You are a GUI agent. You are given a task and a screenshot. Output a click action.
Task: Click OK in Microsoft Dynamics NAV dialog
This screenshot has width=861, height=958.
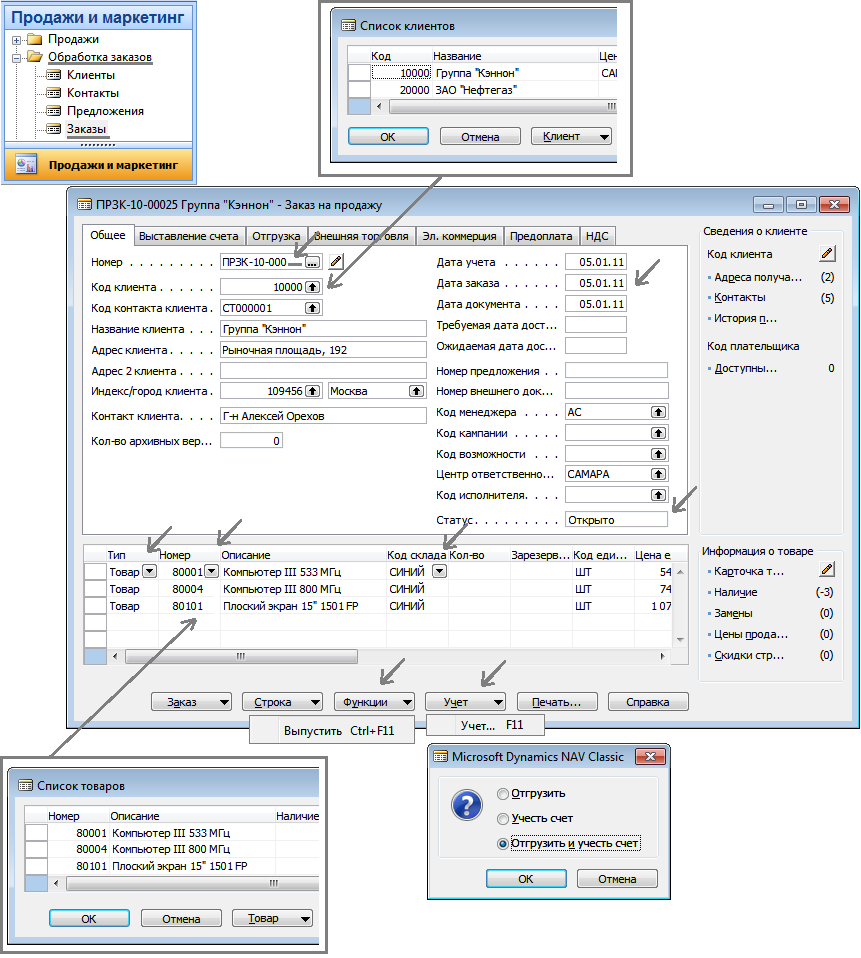tap(526, 879)
